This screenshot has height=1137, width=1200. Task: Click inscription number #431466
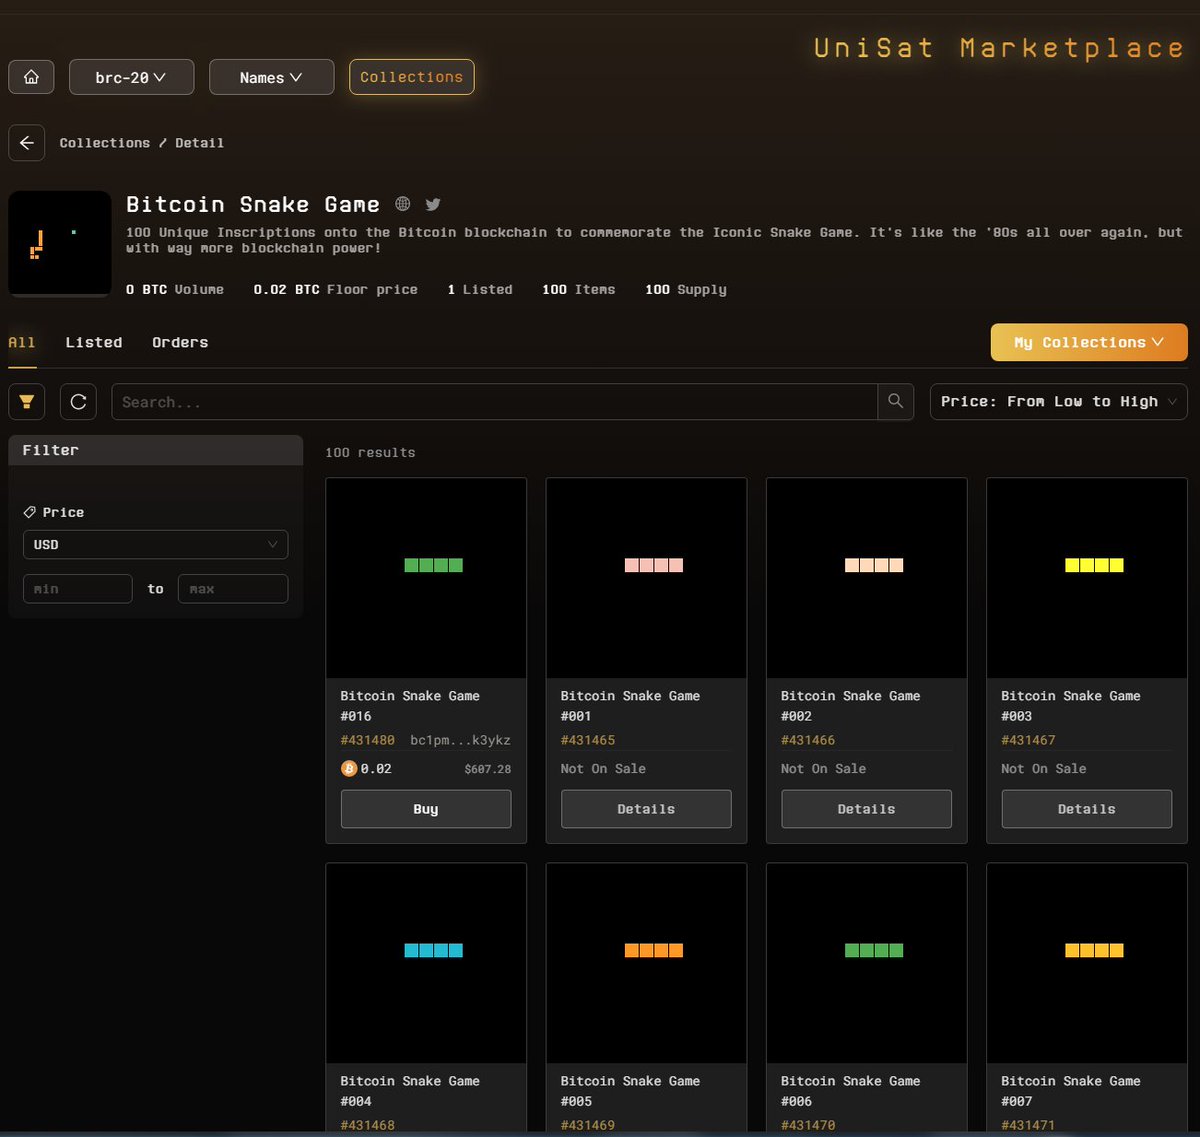[x=808, y=740]
